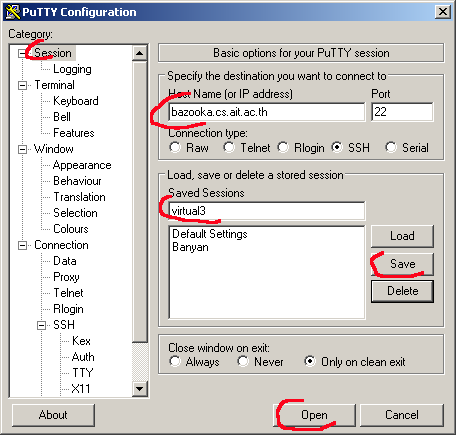This screenshot has height=435, width=456.
Task: Click the Host Name input field
Action: [x=267, y=112]
